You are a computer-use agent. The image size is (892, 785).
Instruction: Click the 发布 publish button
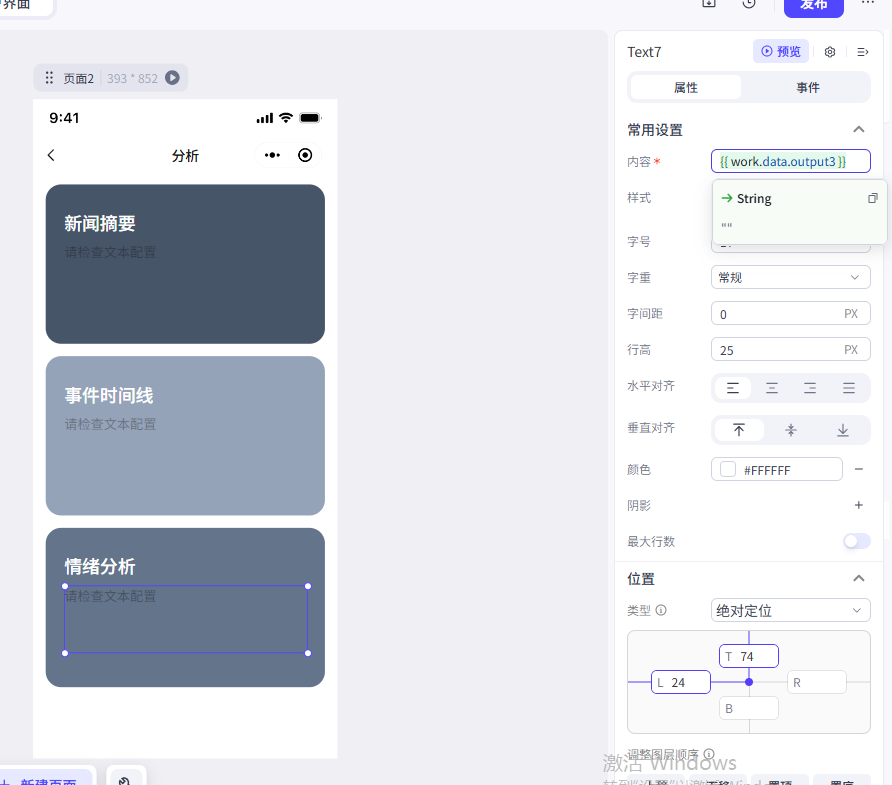pyautogui.click(x=813, y=5)
